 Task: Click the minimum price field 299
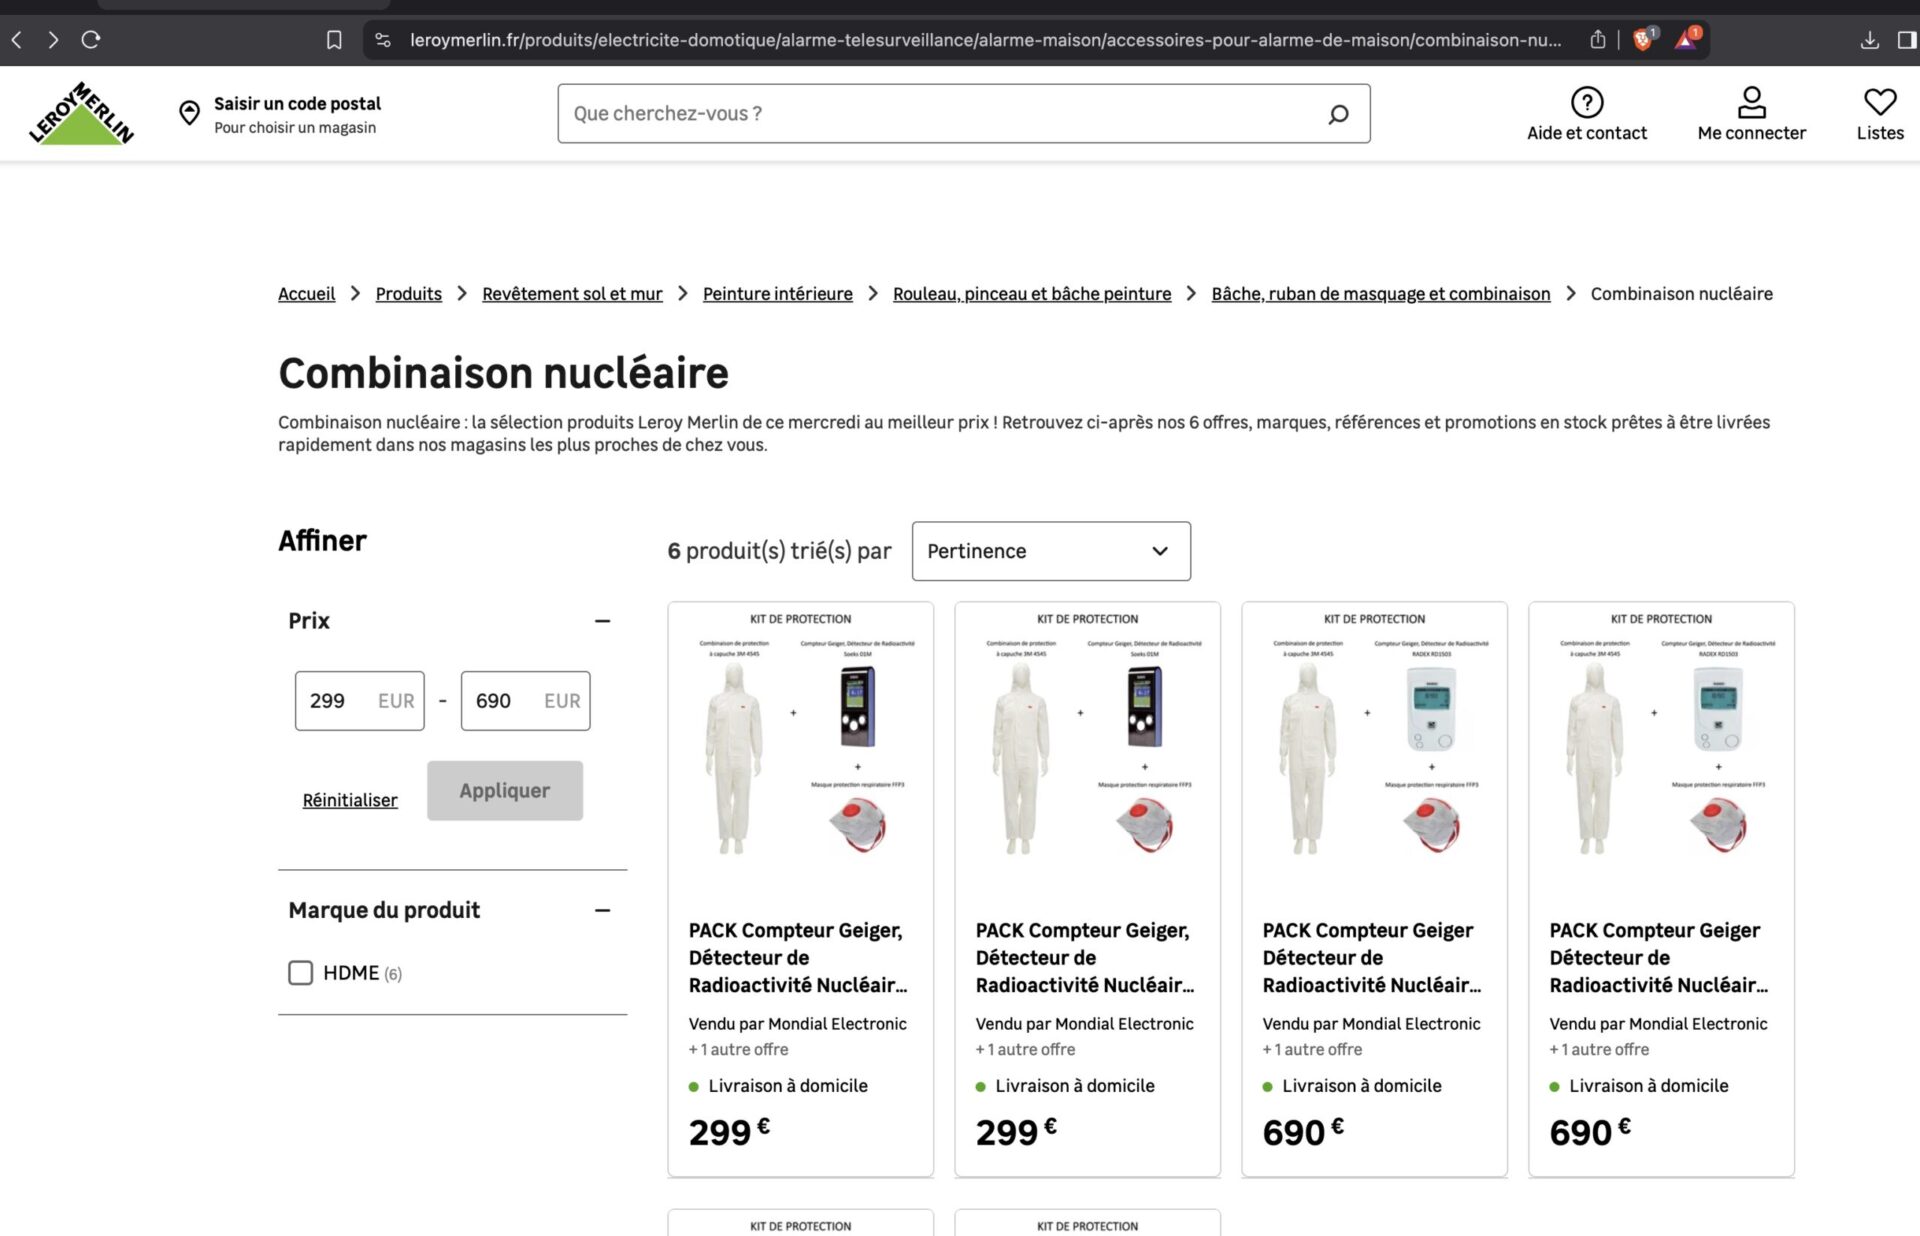point(340,701)
